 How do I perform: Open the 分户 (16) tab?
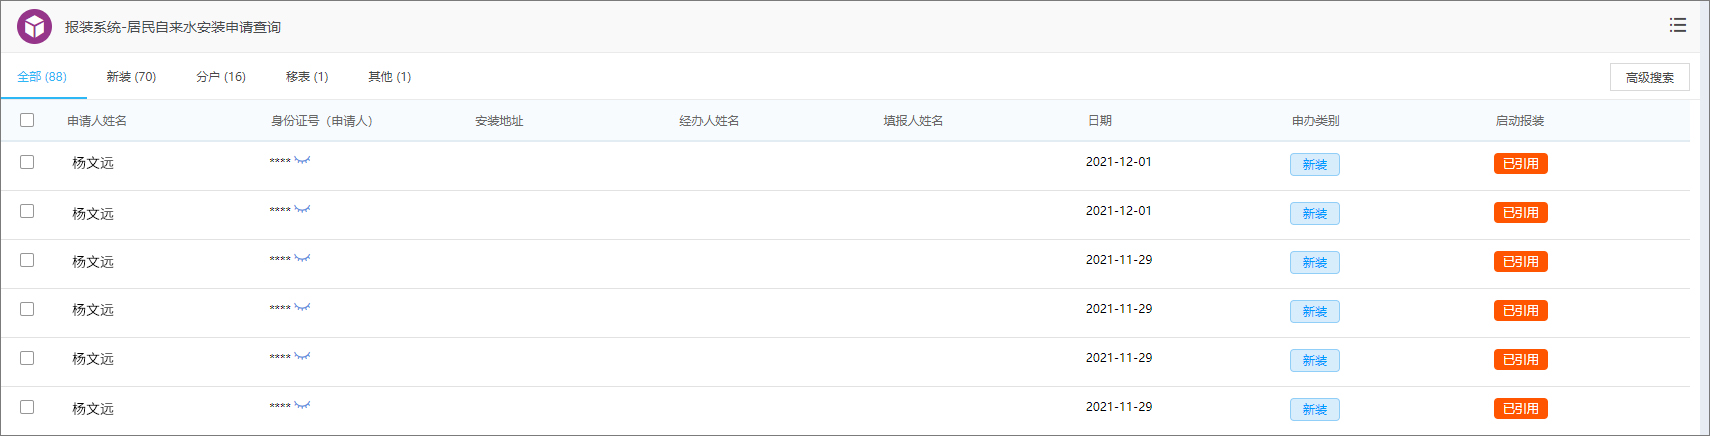221,77
